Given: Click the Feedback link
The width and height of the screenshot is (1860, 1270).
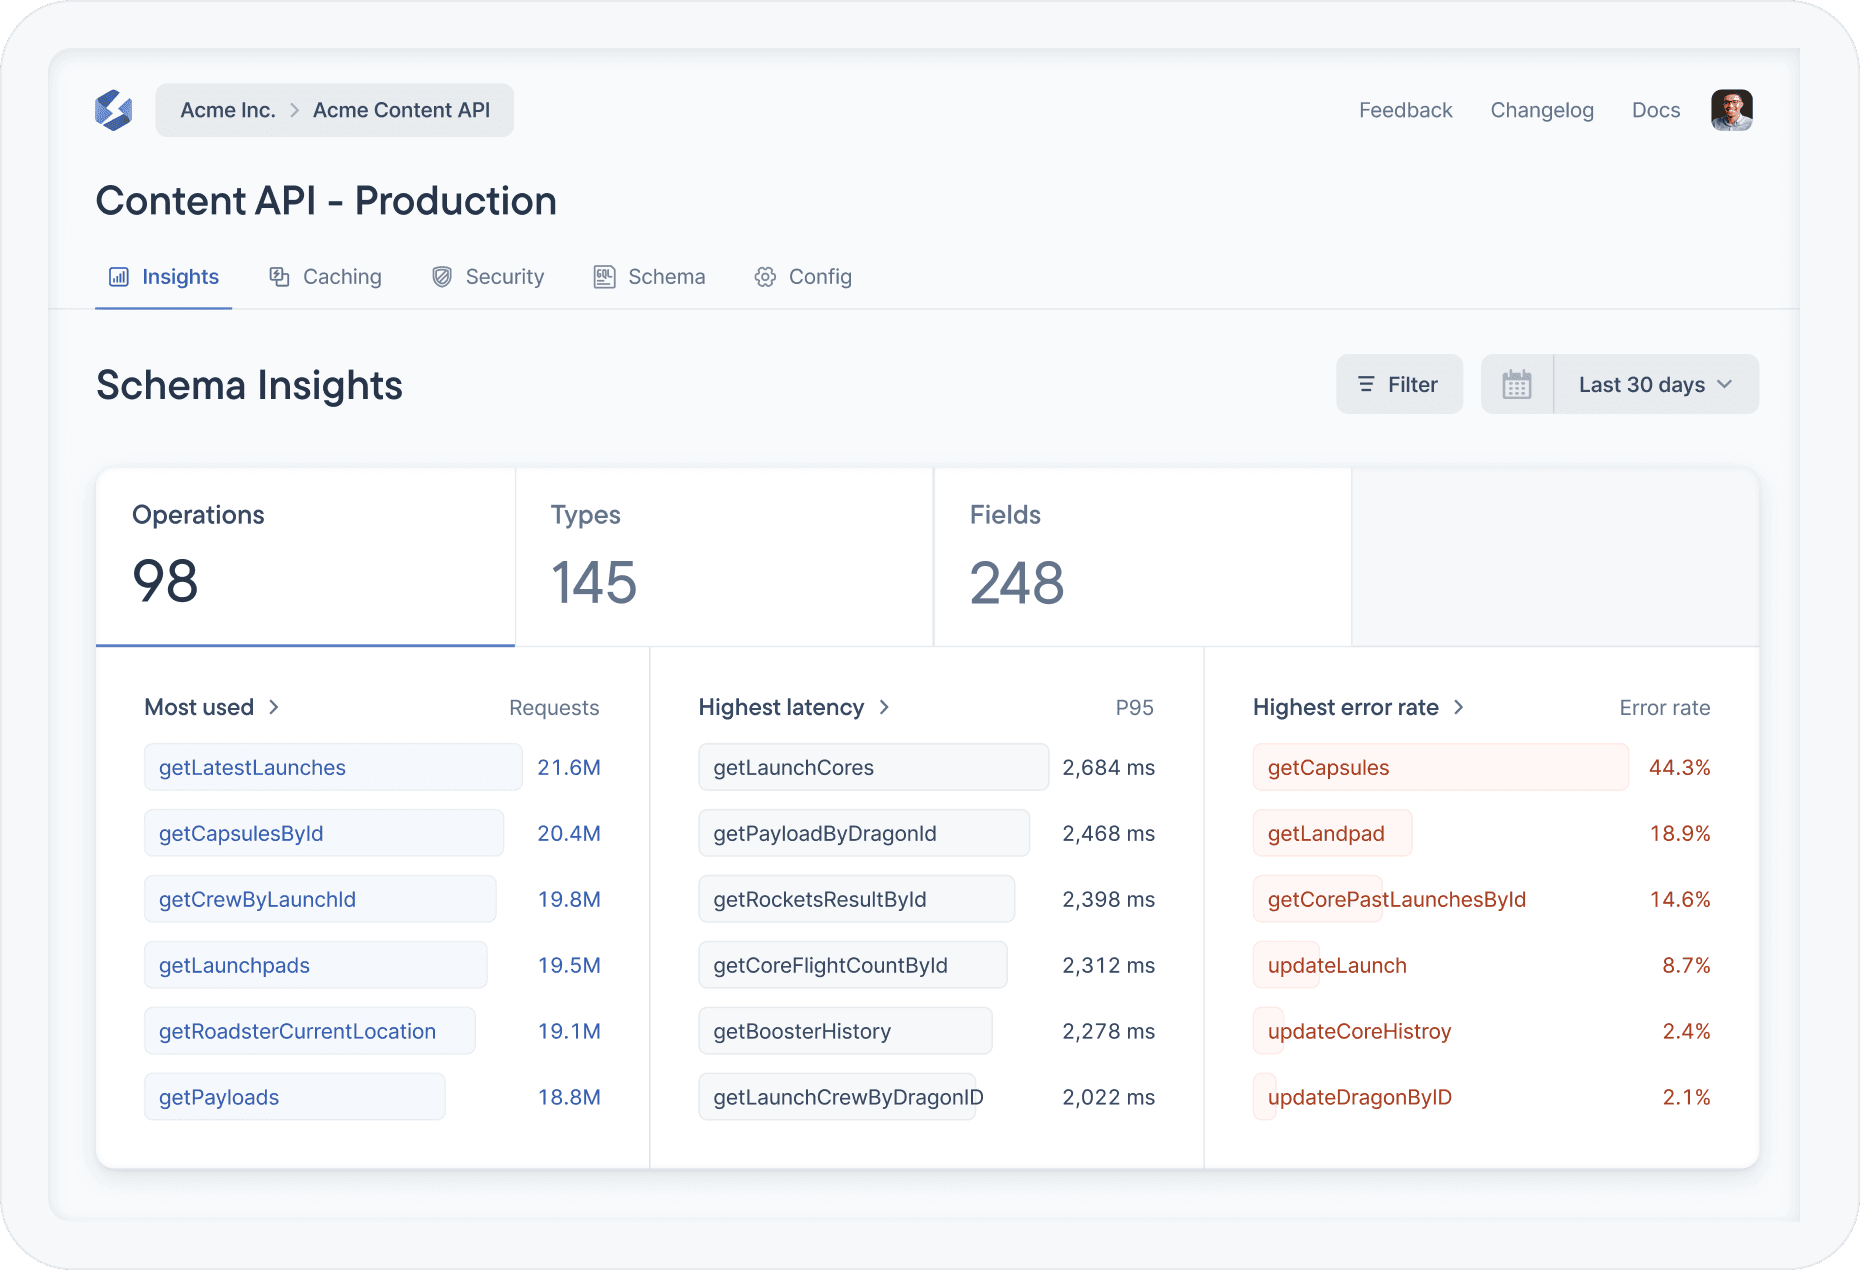Looking at the screenshot, I should [1405, 110].
